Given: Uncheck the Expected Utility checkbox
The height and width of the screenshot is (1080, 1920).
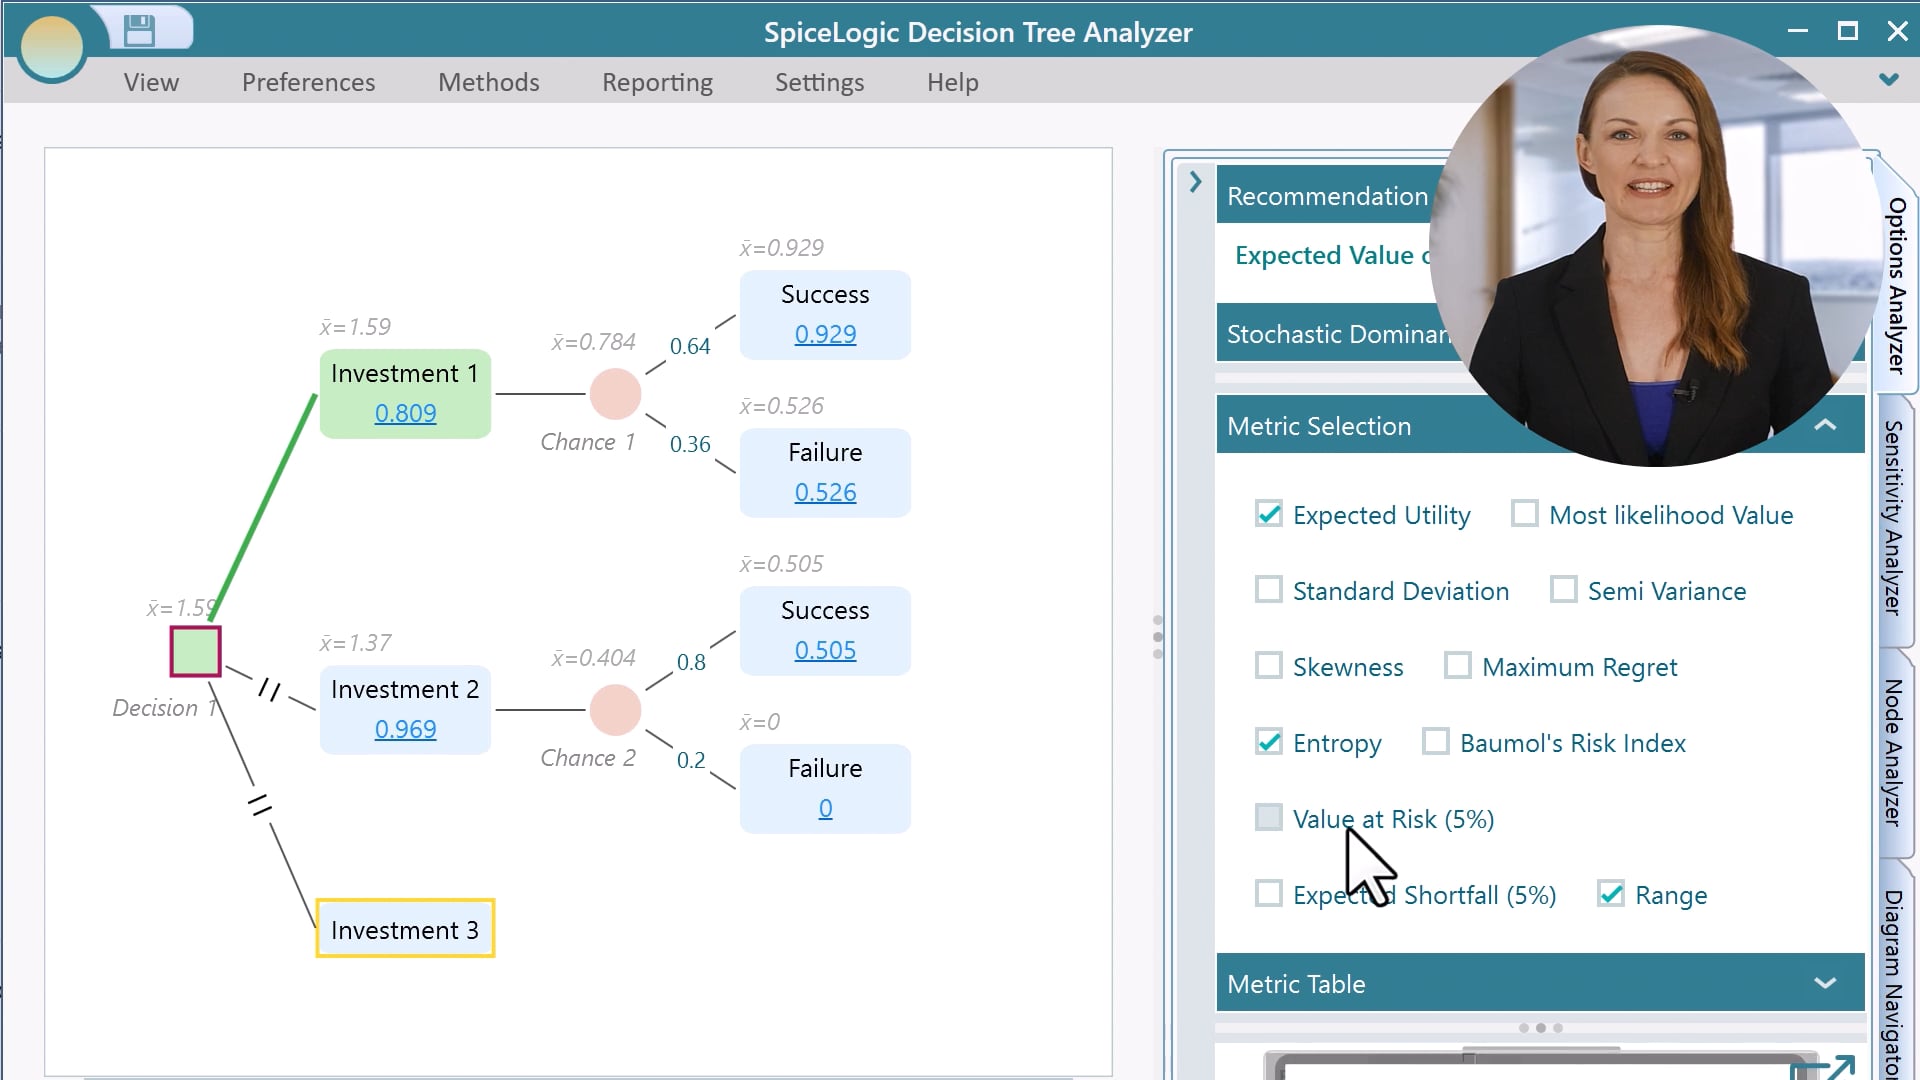Looking at the screenshot, I should 1269,514.
